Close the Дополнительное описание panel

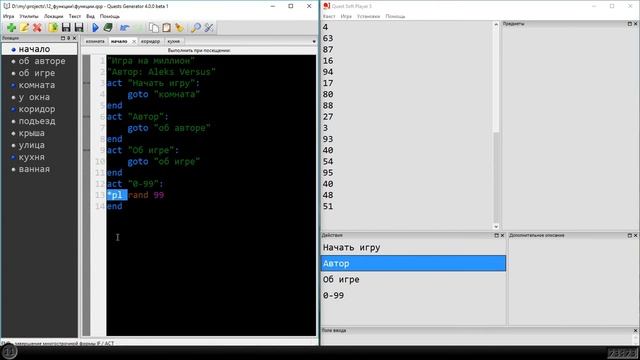click(x=635, y=236)
